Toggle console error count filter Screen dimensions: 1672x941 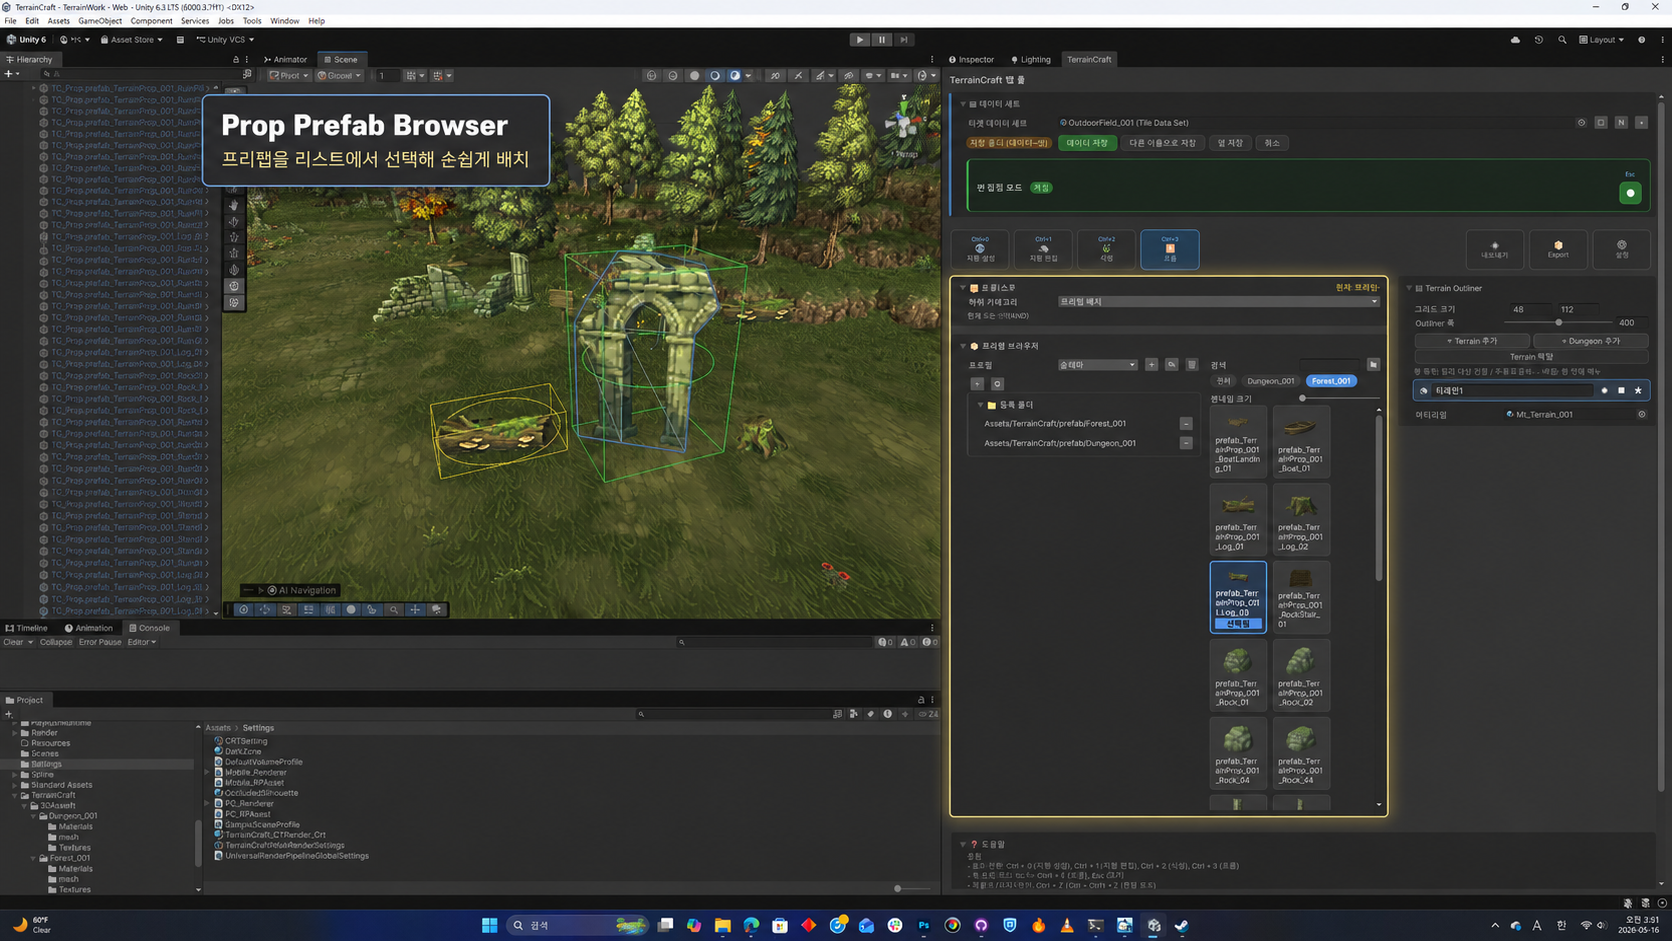[x=930, y=642]
